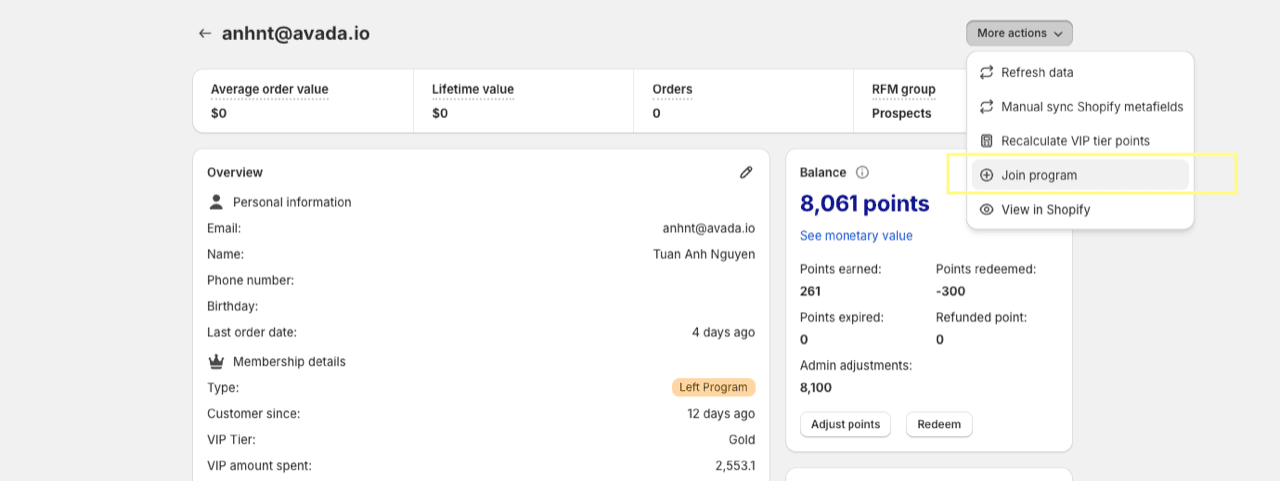Click the Join program menu item
The image size is (1280, 481).
pyautogui.click(x=1080, y=175)
